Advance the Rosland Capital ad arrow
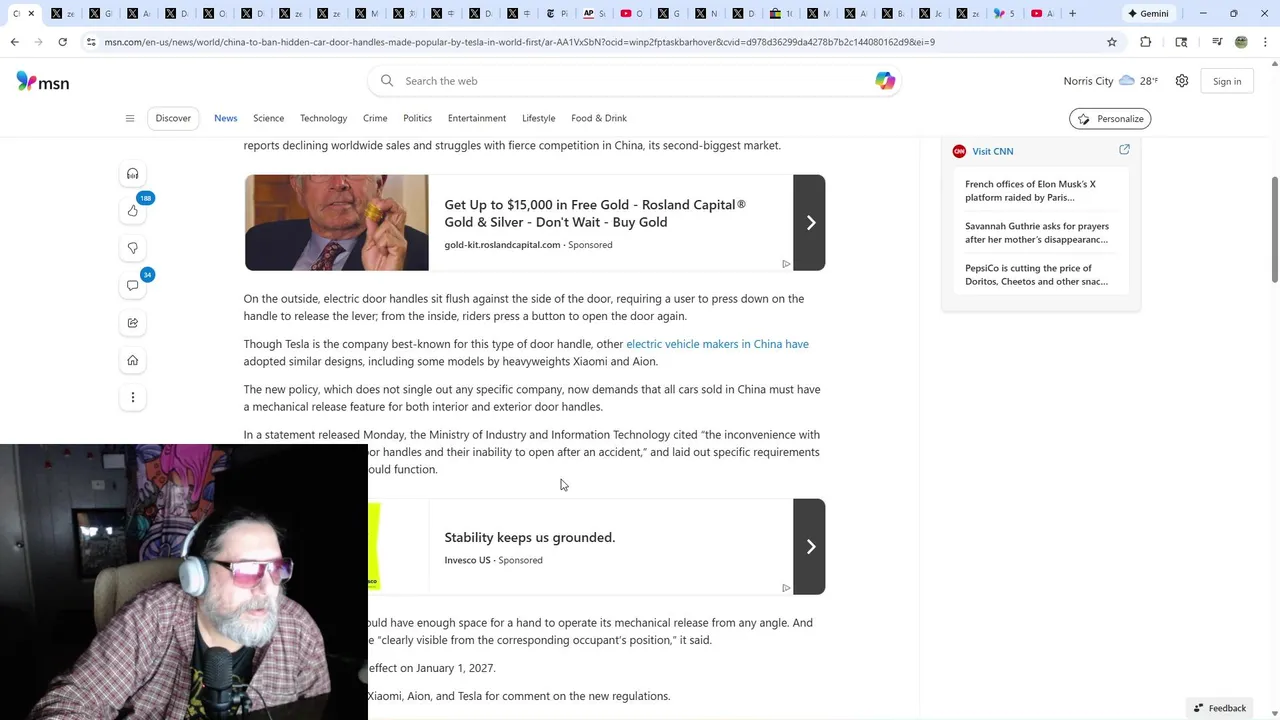1280x720 pixels. (809, 222)
